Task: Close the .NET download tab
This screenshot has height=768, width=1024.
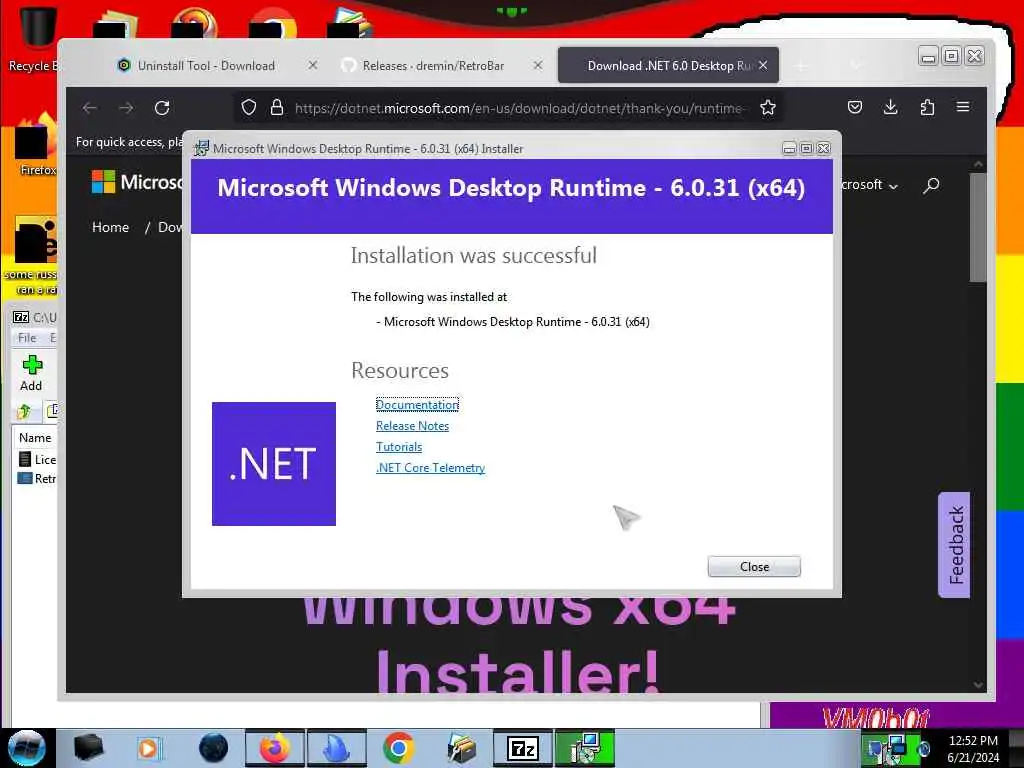Action: point(763,65)
